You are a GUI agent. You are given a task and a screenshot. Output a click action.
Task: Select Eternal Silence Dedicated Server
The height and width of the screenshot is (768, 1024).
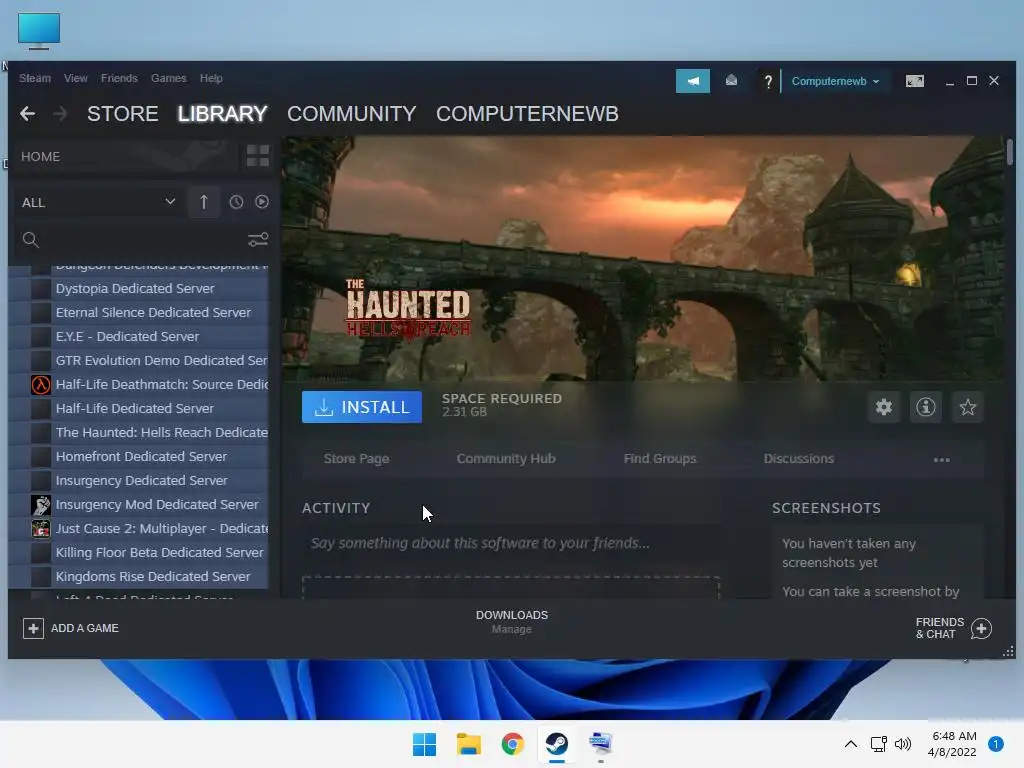[138, 313]
